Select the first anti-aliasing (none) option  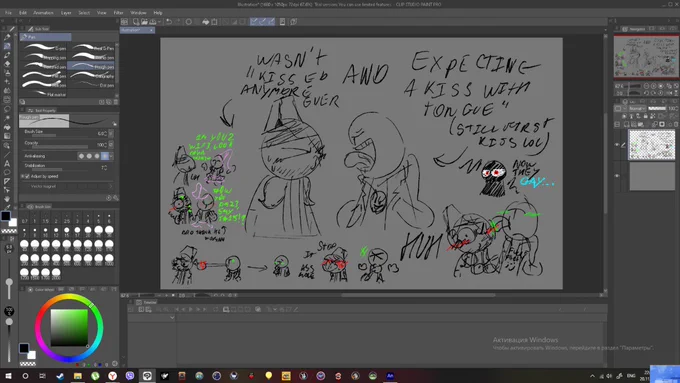pyautogui.click(x=81, y=156)
